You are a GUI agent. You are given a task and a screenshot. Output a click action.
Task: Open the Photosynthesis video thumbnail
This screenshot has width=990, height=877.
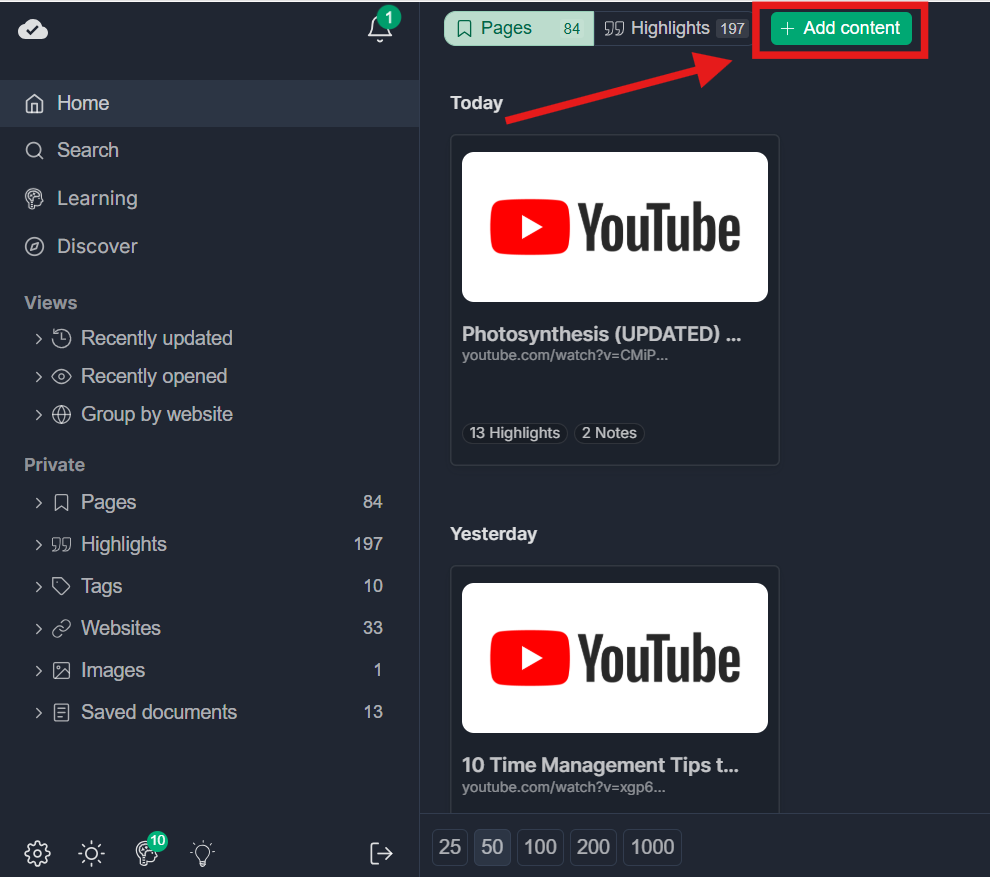pos(614,226)
